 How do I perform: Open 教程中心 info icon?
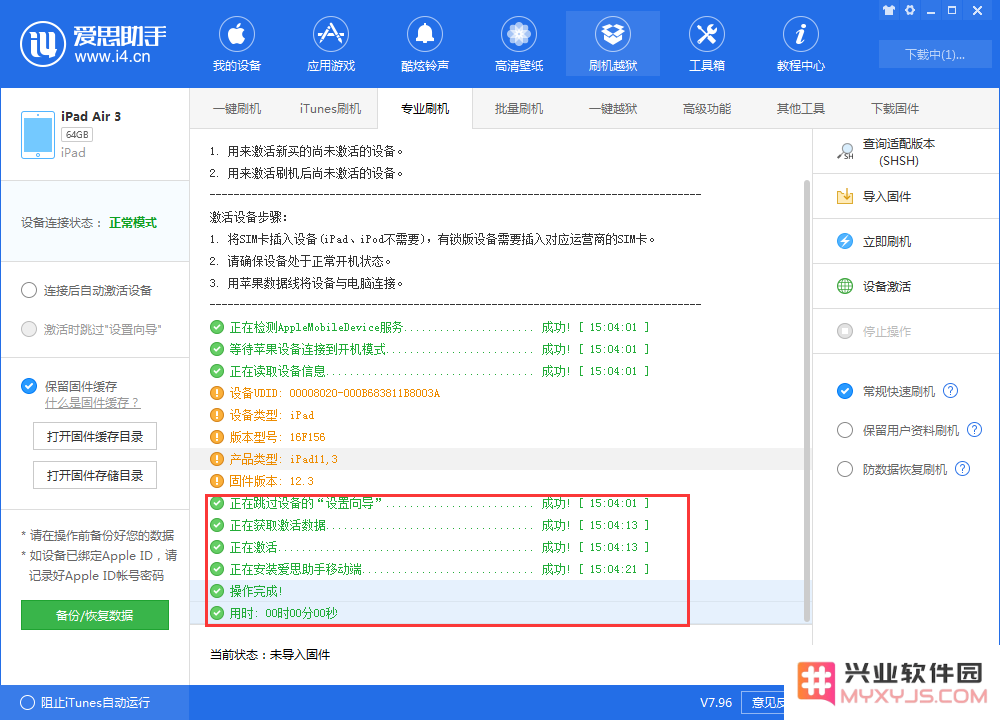[800, 34]
